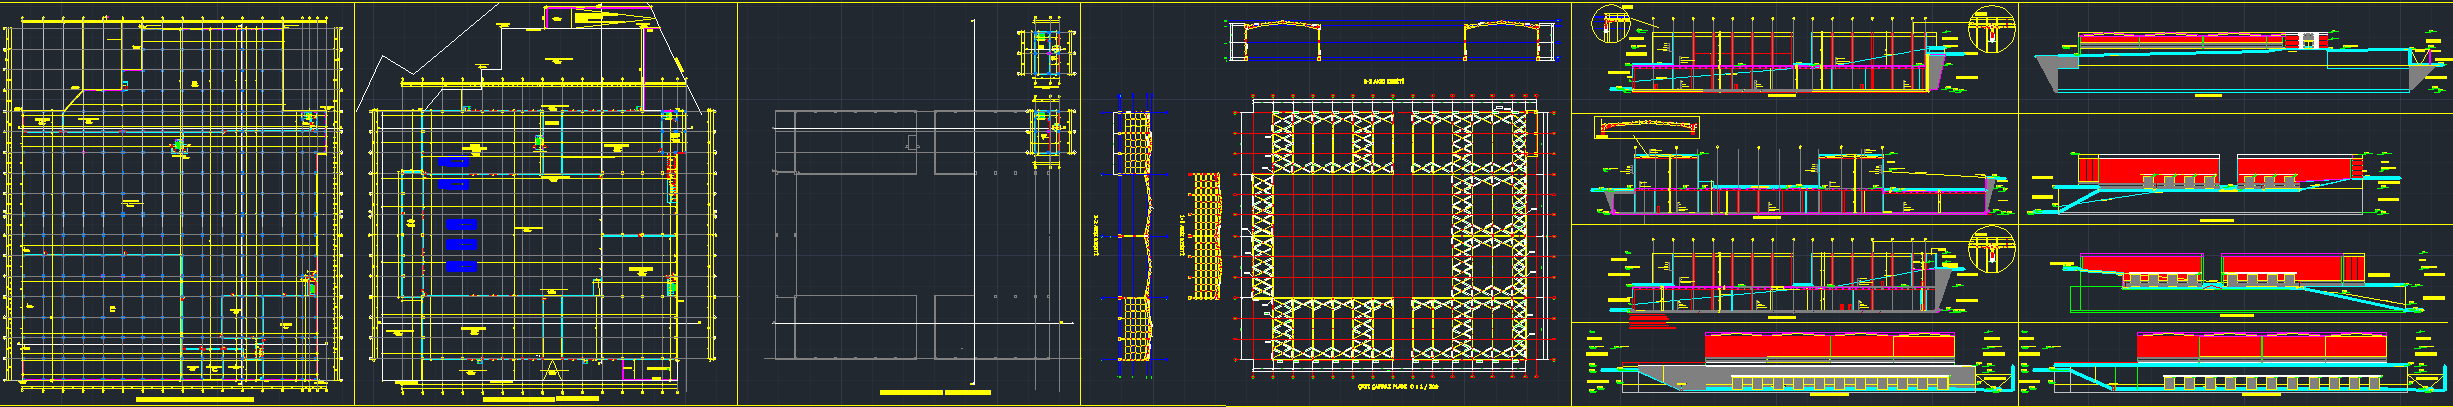Click the topmost blue filled rectangle in the second floor plan
Viewport: 2453px width, 407px height.
click(453, 162)
